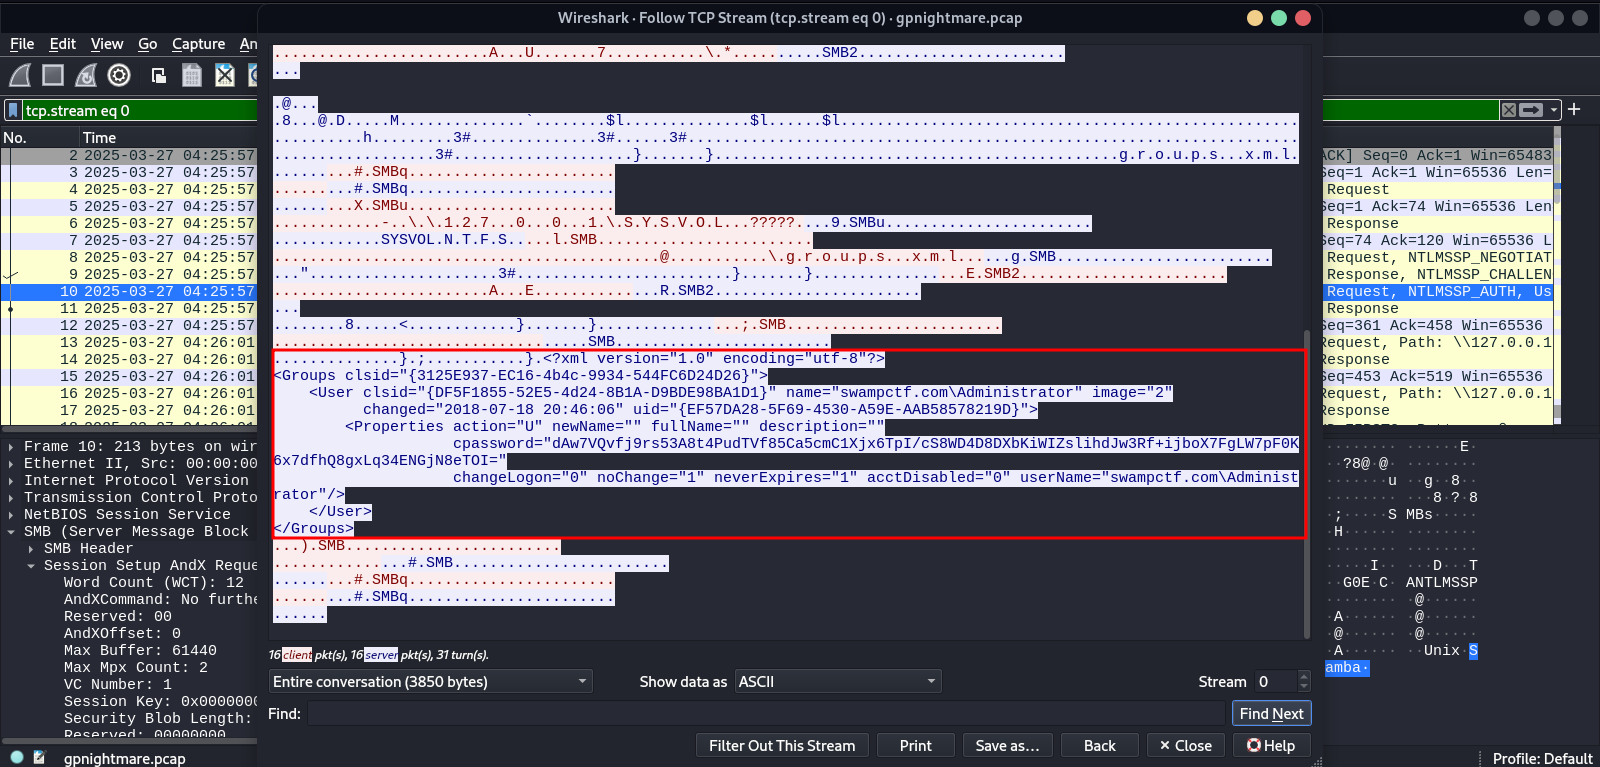1600x767 pixels.
Task: Add a filter button with plus icon
Action: click(x=1574, y=109)
